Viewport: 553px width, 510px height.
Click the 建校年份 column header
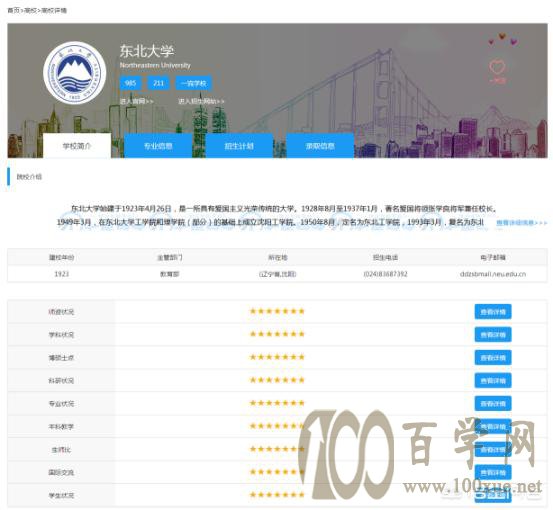point(61,257)
